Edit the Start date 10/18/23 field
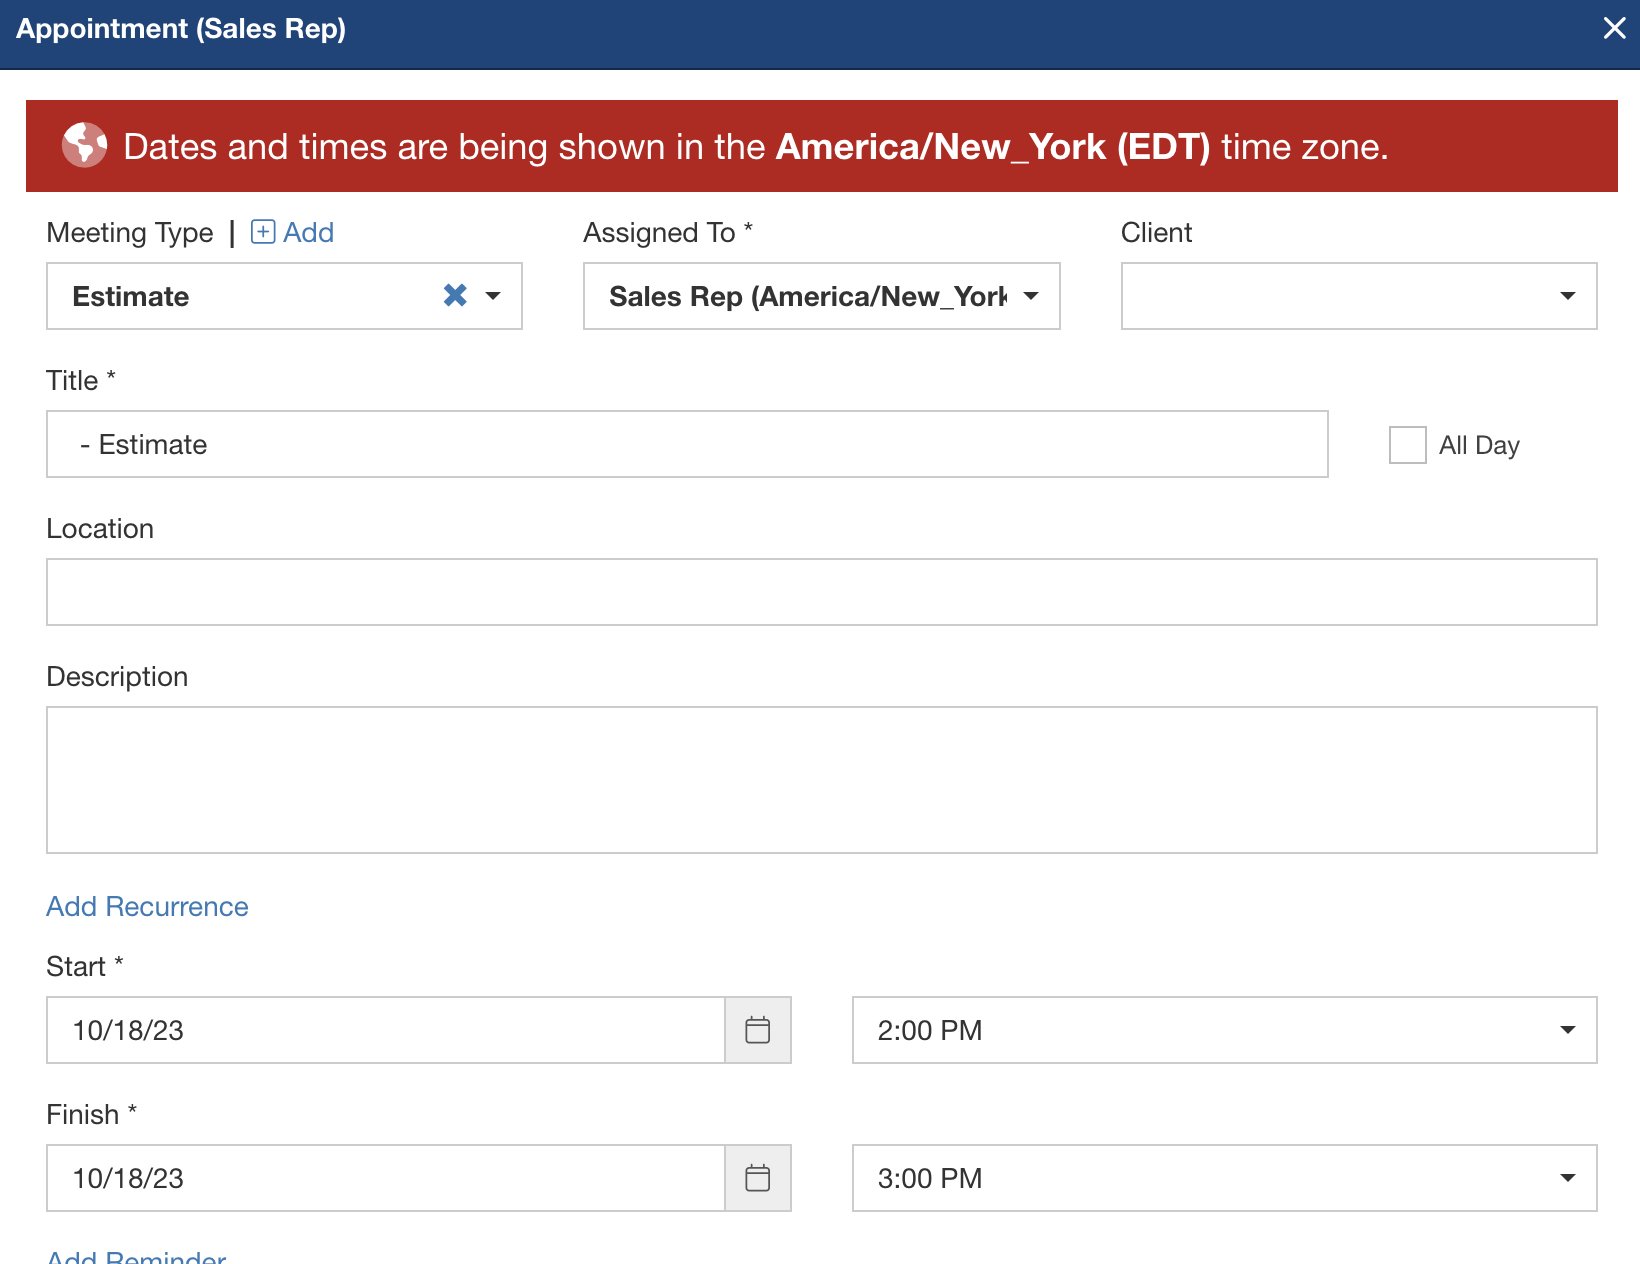 (x=386, y=1030)
